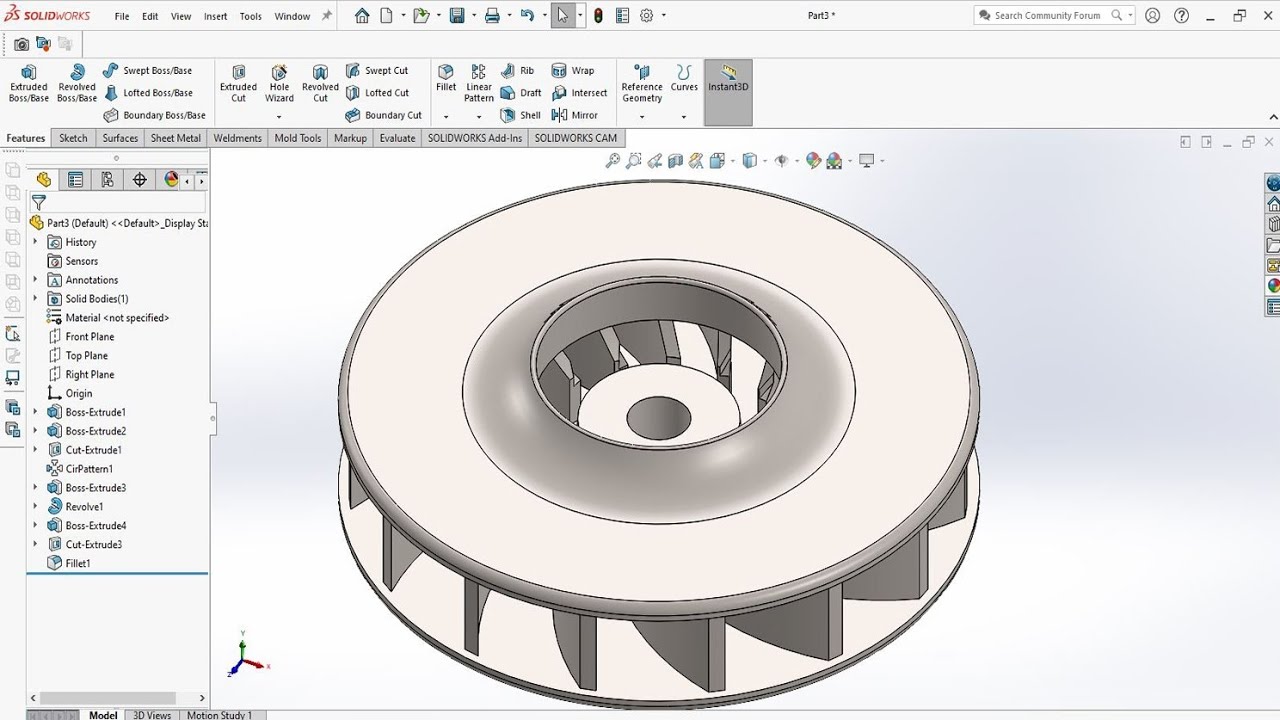Select the Extruded Boss/Base tool

(x=29, y=83)
